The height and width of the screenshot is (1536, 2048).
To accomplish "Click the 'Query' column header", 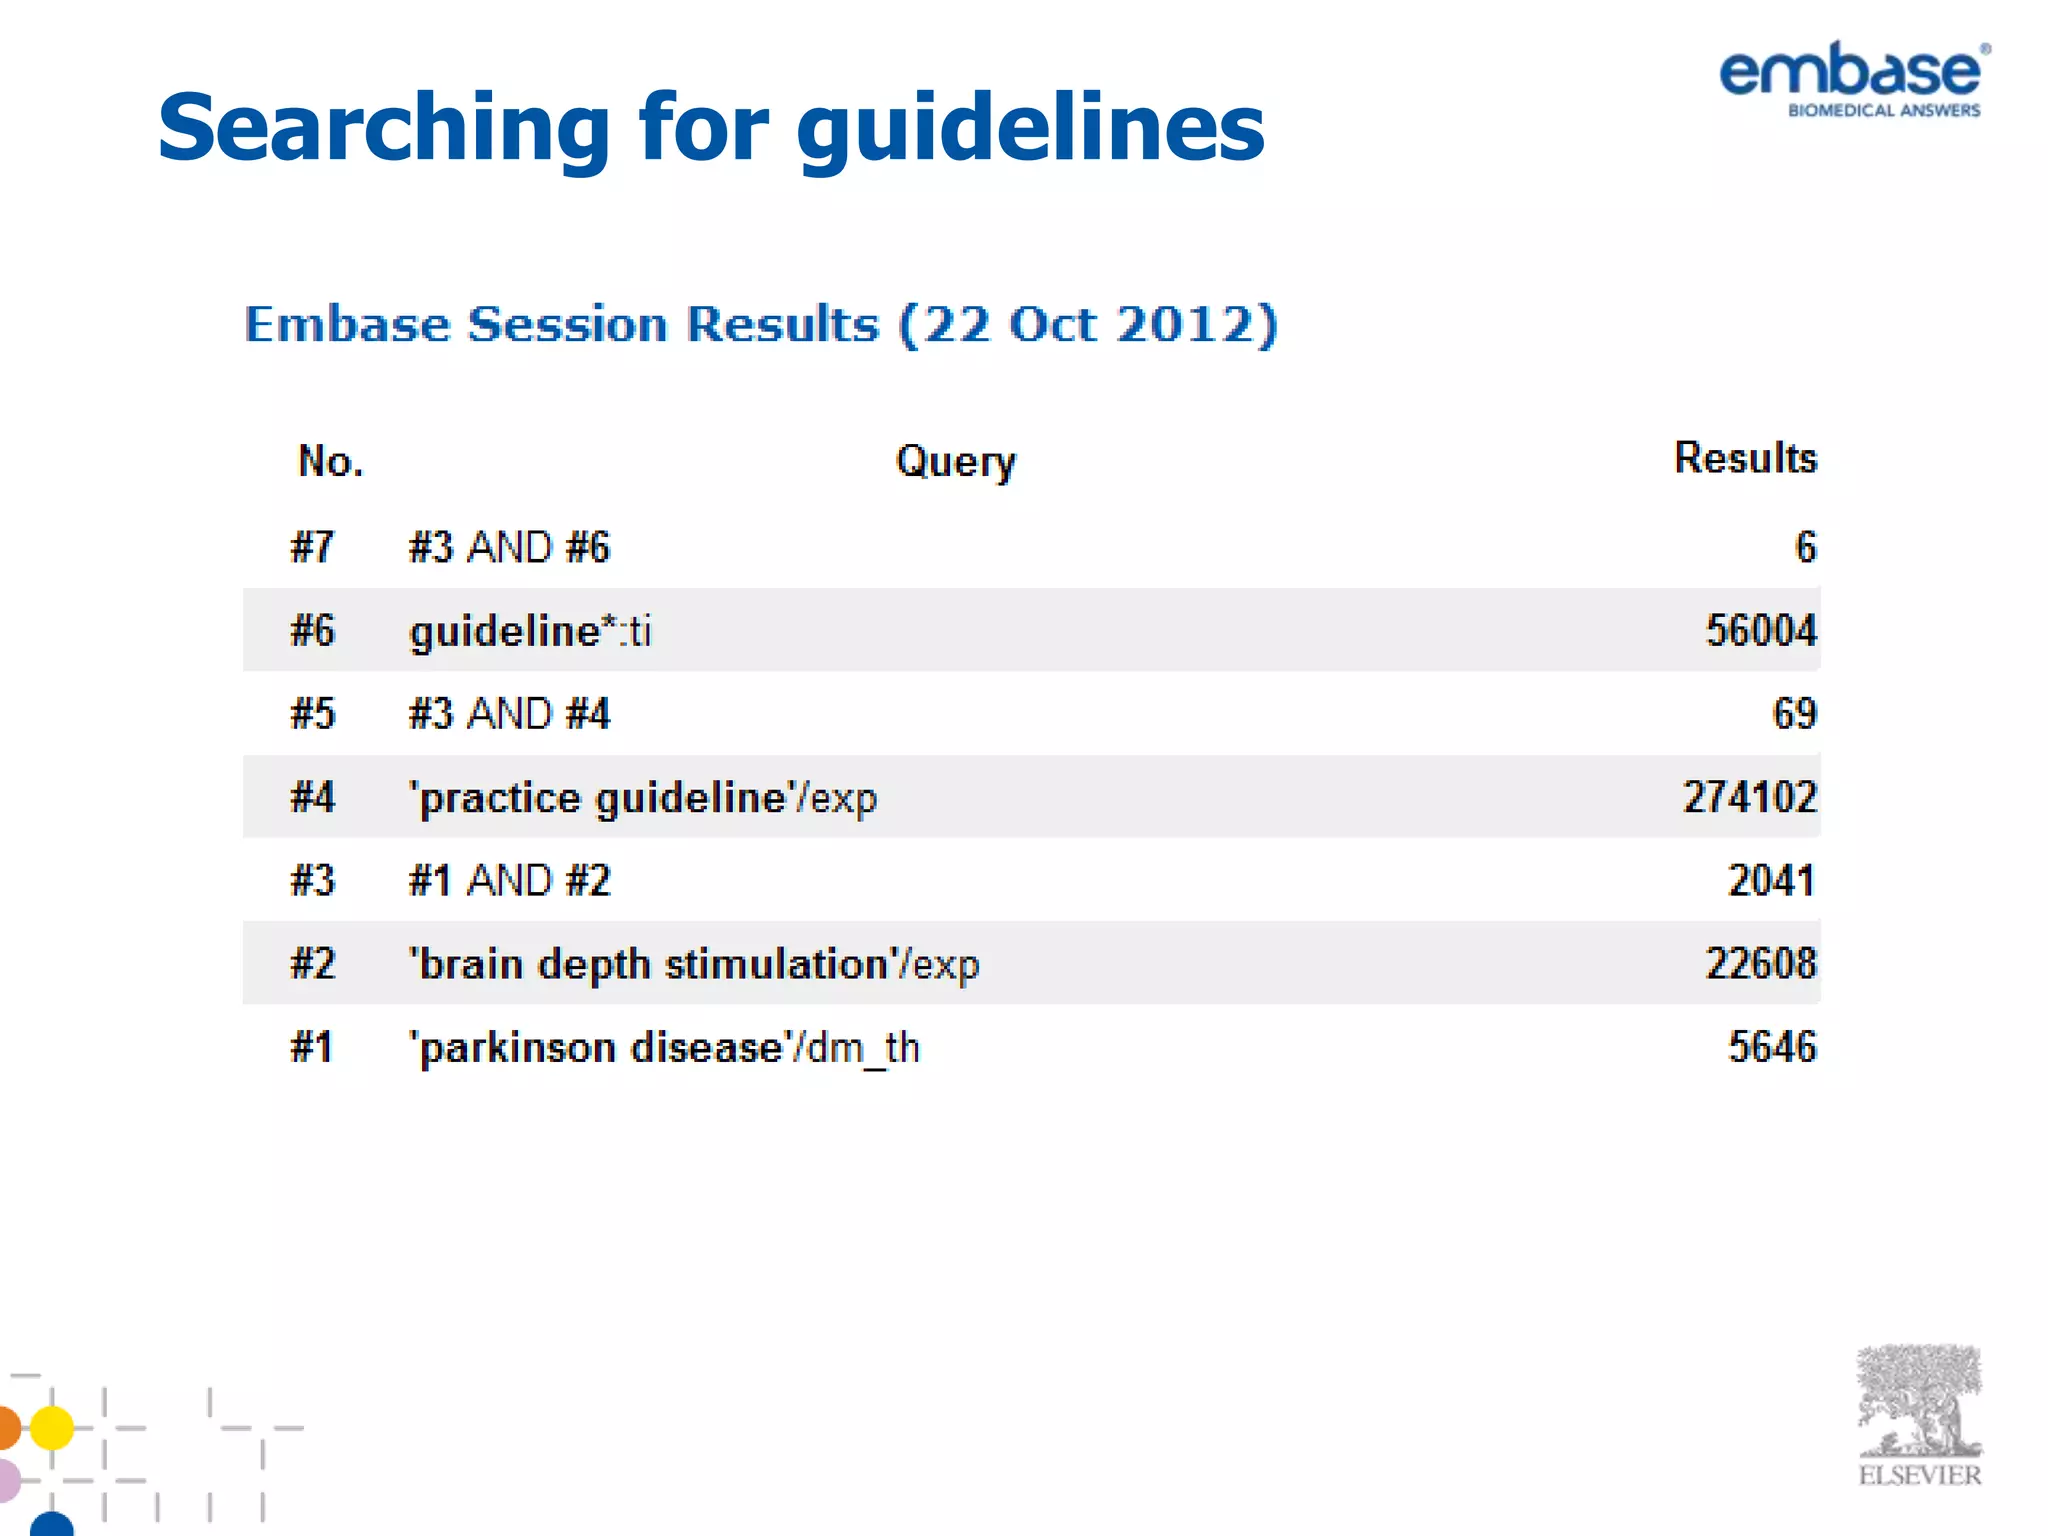I will (956, 463).
